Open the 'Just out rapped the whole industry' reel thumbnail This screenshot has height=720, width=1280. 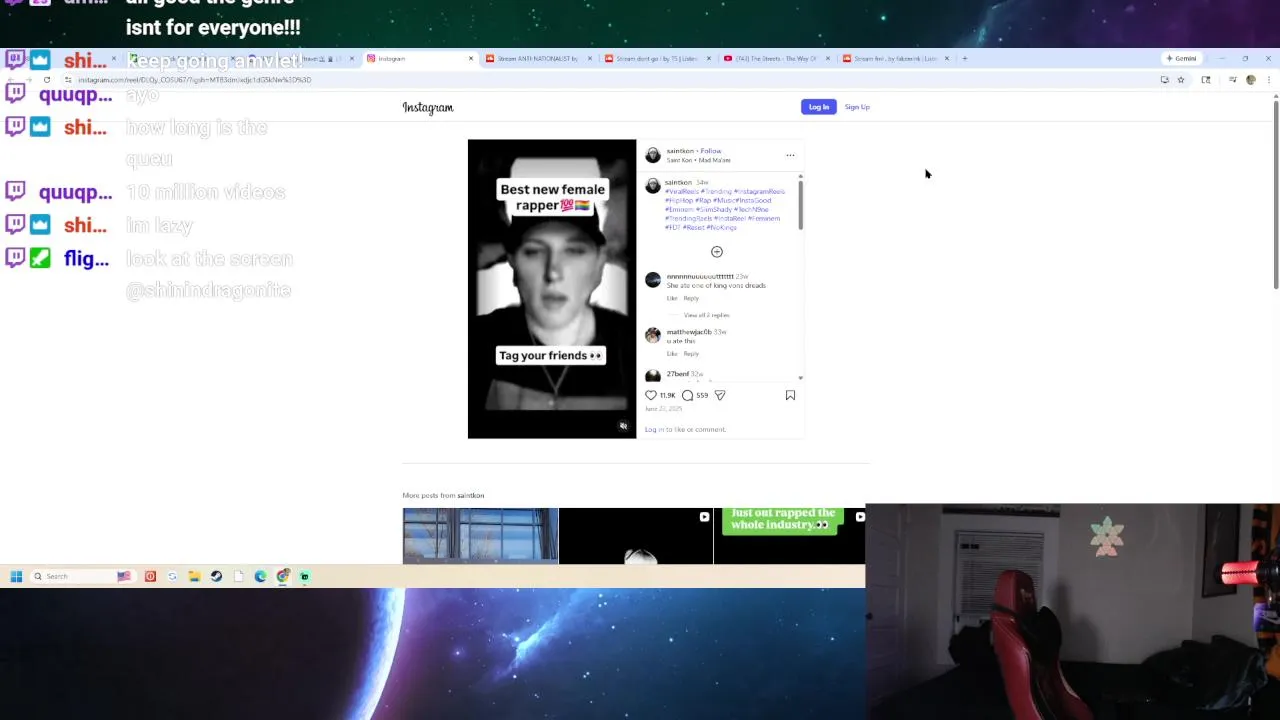pos(790,536)
